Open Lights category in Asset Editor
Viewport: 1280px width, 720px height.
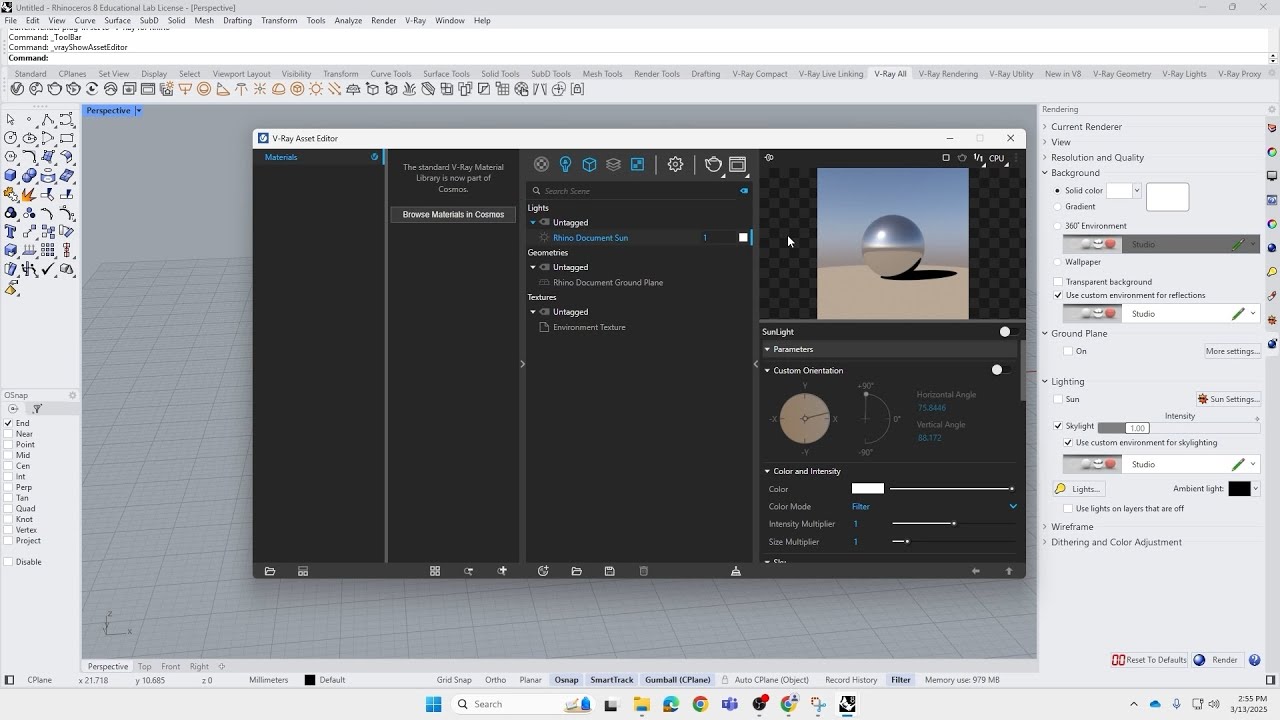[565, 165]
